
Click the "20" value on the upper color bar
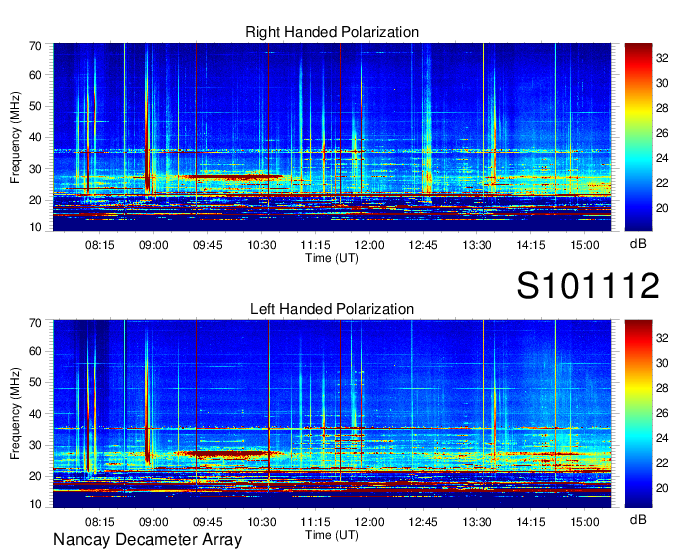[662, 208]
